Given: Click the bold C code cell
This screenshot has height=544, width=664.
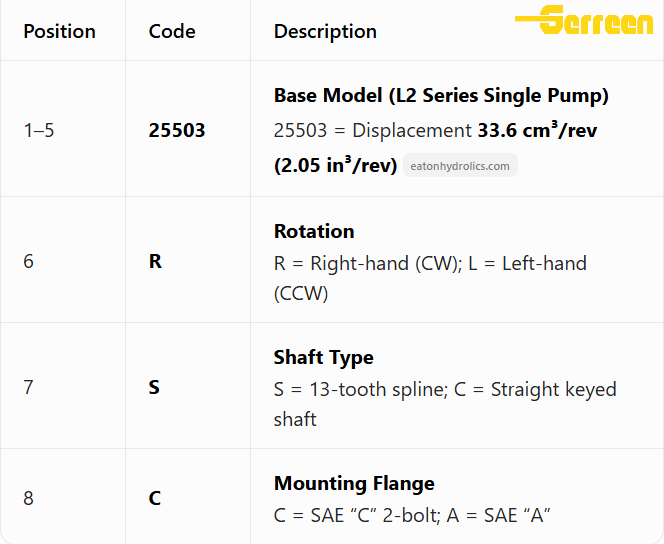Looking at the screenshot, I should pyautogui.click(x=155, y=498).
